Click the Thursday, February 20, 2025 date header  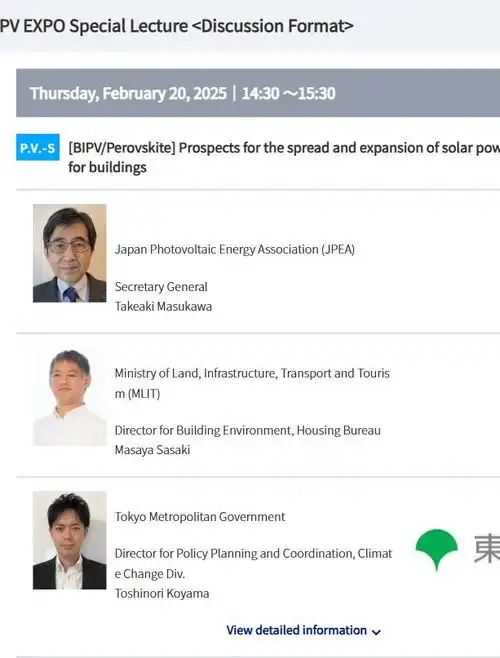click(x=183, y=93)
